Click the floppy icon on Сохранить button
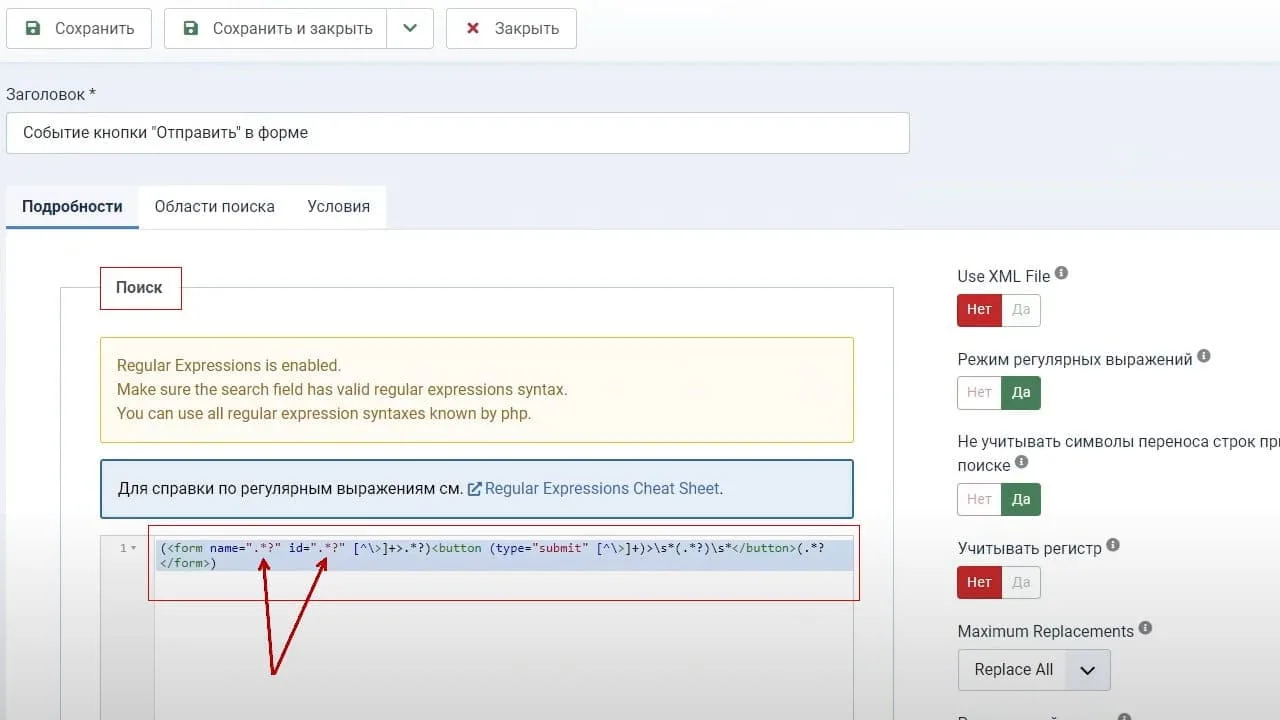This screenshot has width=1280, height=720. (34, 28)
